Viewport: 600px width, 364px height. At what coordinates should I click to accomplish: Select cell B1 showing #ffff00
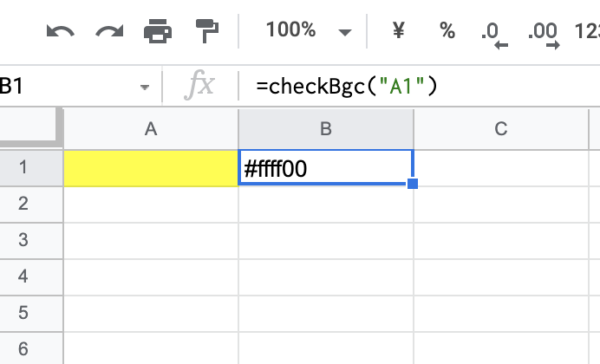click(326, 168)
